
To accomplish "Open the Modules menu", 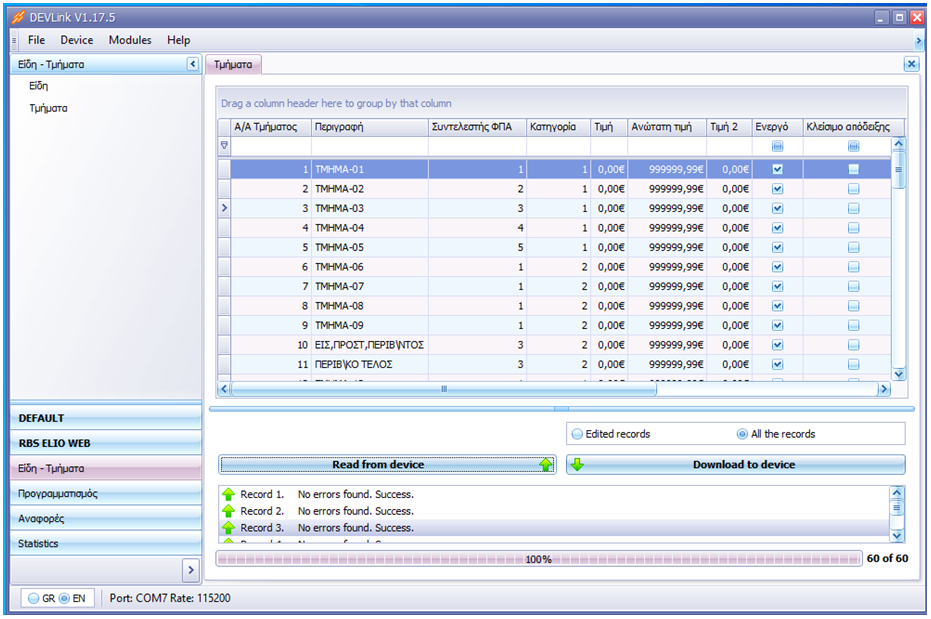I will pyautogui.click(x=130, y=40).
